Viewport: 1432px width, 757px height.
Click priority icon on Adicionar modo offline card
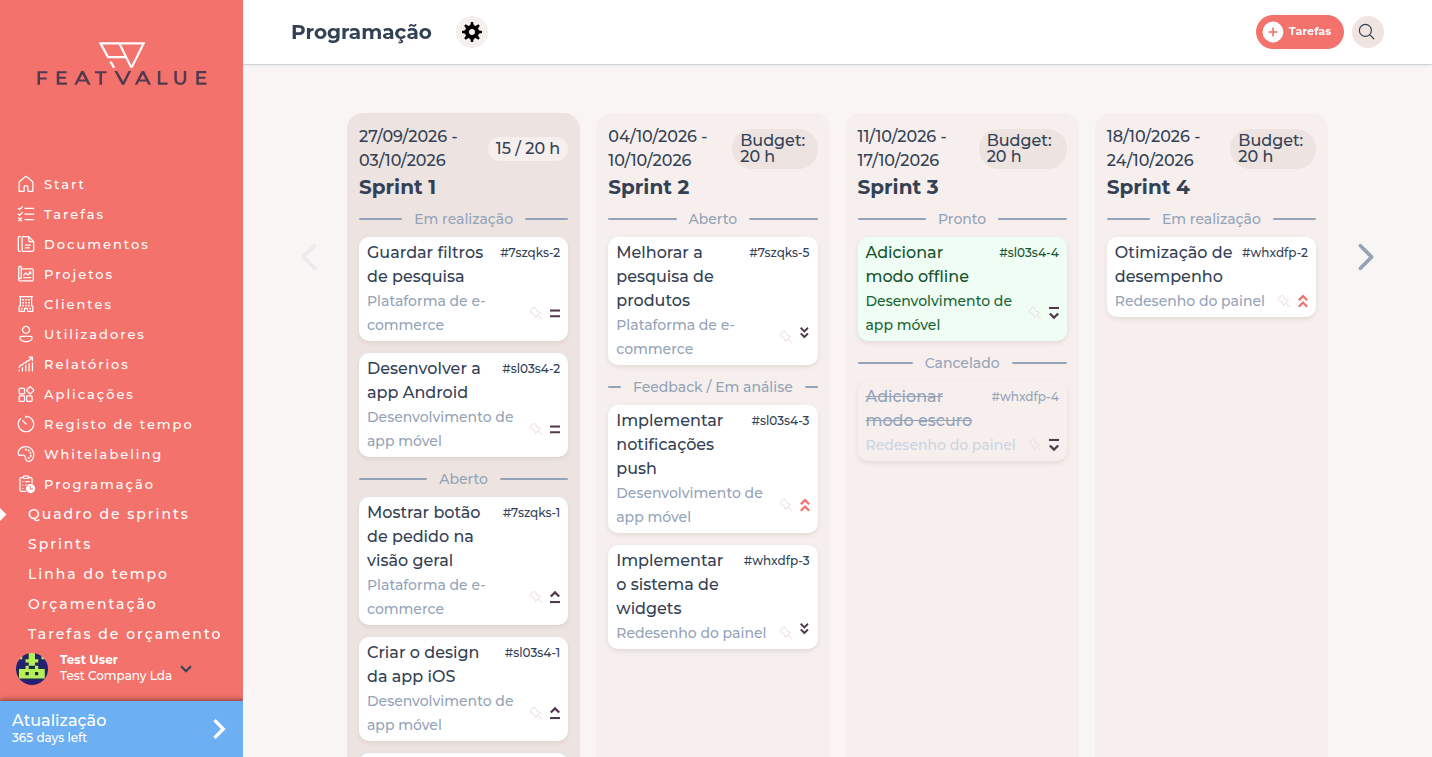click(1053, 313)
